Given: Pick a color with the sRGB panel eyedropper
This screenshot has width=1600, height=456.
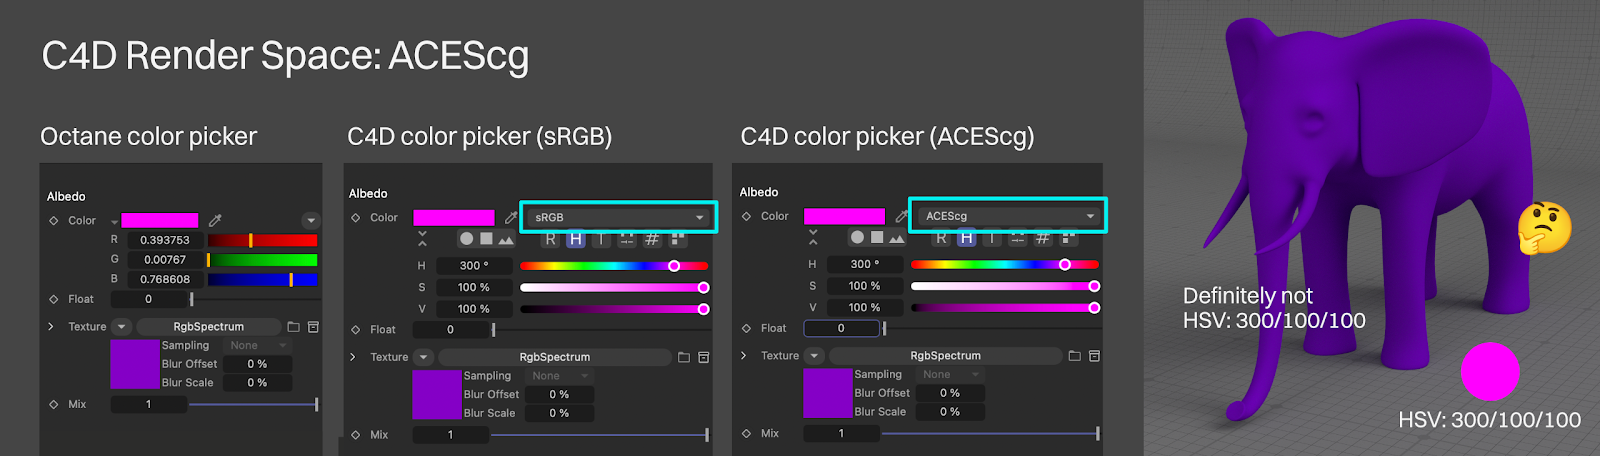Looking at the screenshot, I should (510, 217).
